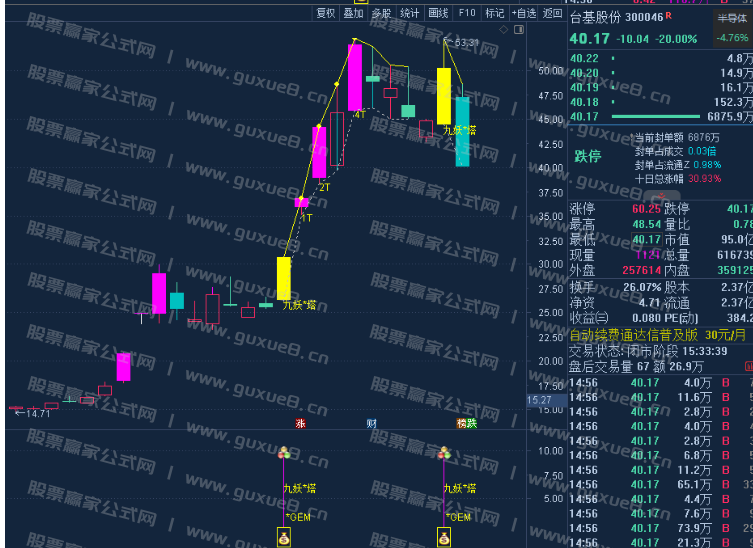This screenshot has width=753, height=548.
Task: Click the 返回 back button
Action: coord(552,13)
